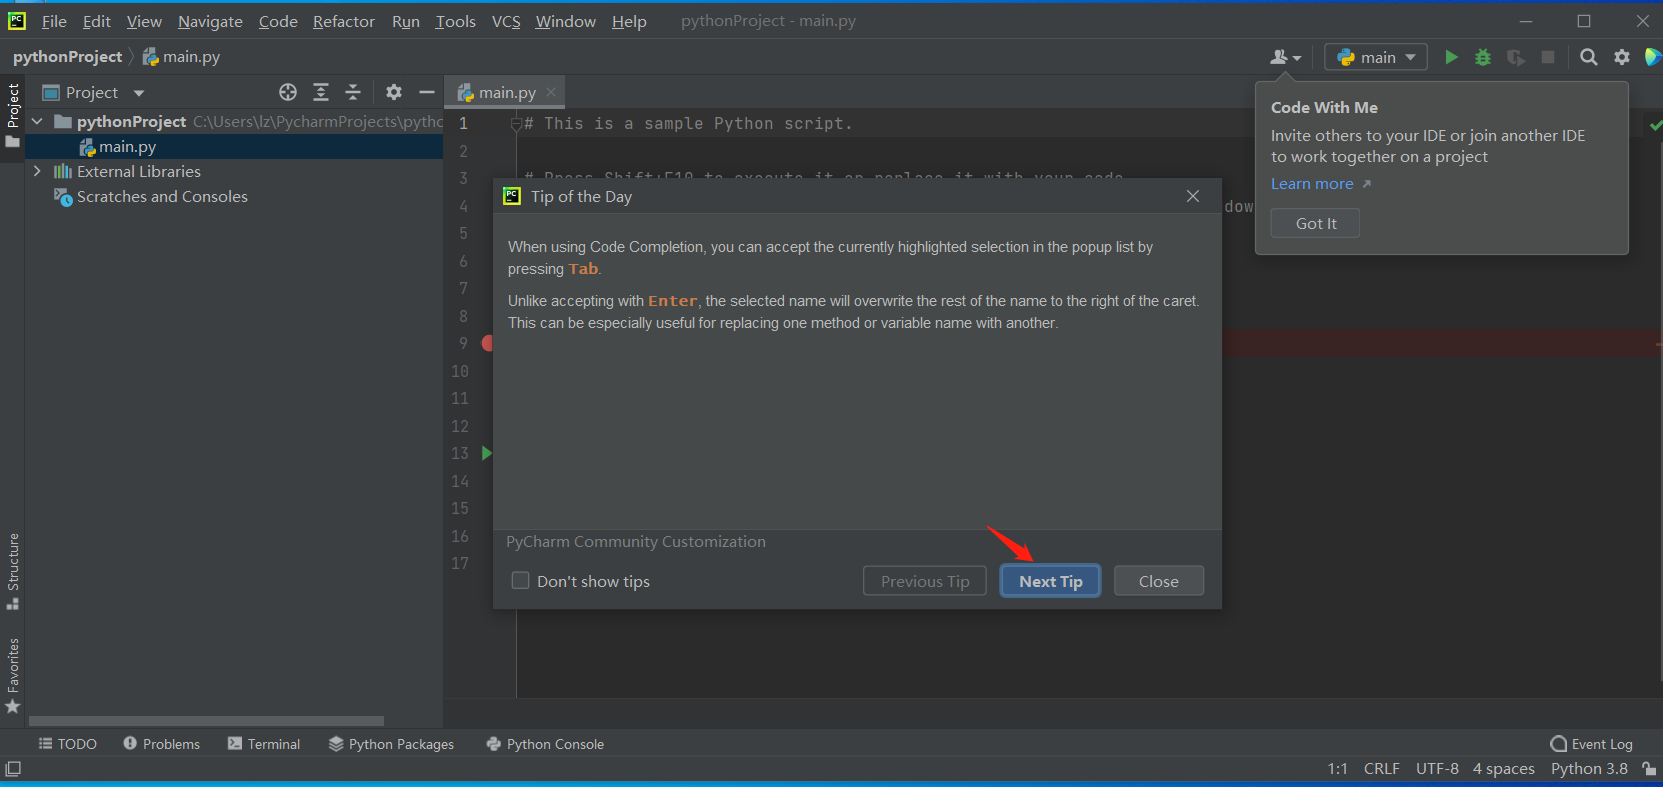1663x787 pixels.
Task: Open the Tools menu
Action: click(455, 21)
